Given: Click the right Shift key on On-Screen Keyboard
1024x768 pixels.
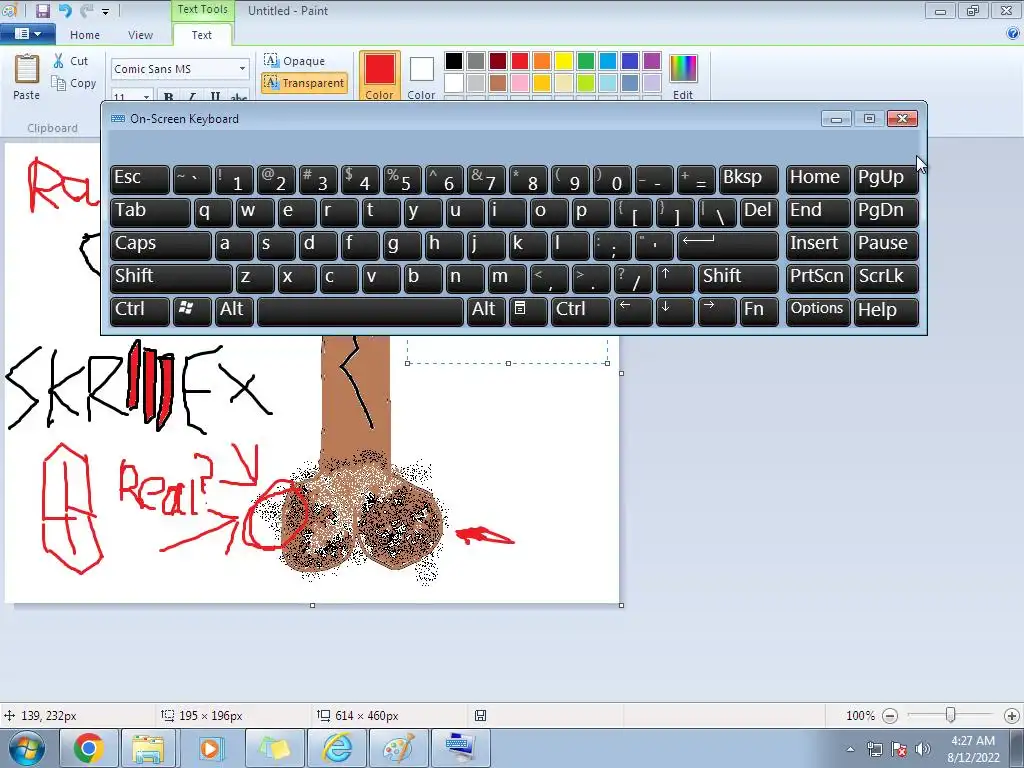Looking at the screenshot, I should click(x=738, y=277).
